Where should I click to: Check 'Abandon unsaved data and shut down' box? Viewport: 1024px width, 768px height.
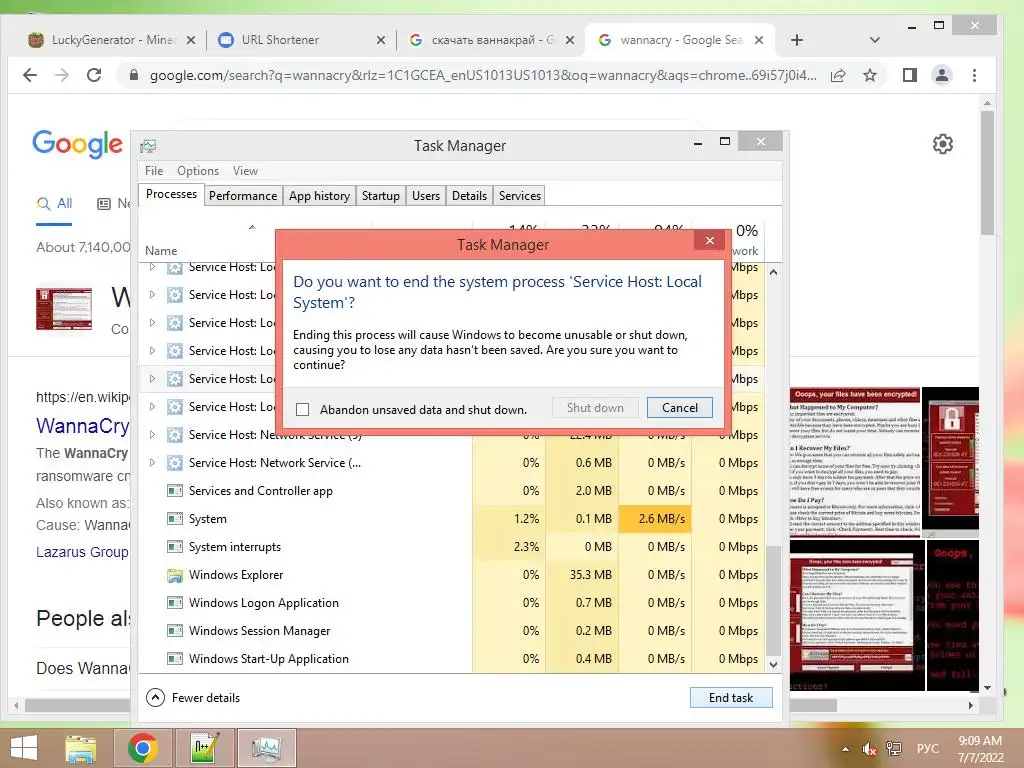(x=302, y=409)
